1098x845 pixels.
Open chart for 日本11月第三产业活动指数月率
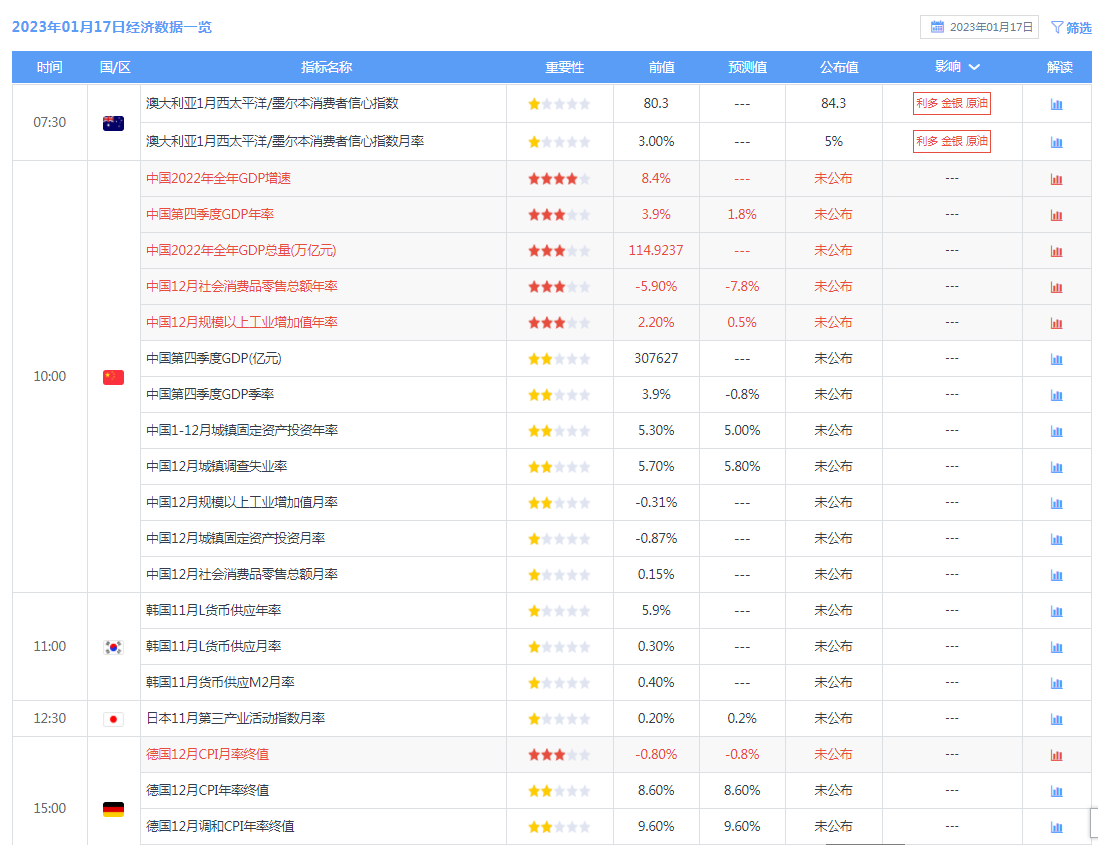point(1056,719)
